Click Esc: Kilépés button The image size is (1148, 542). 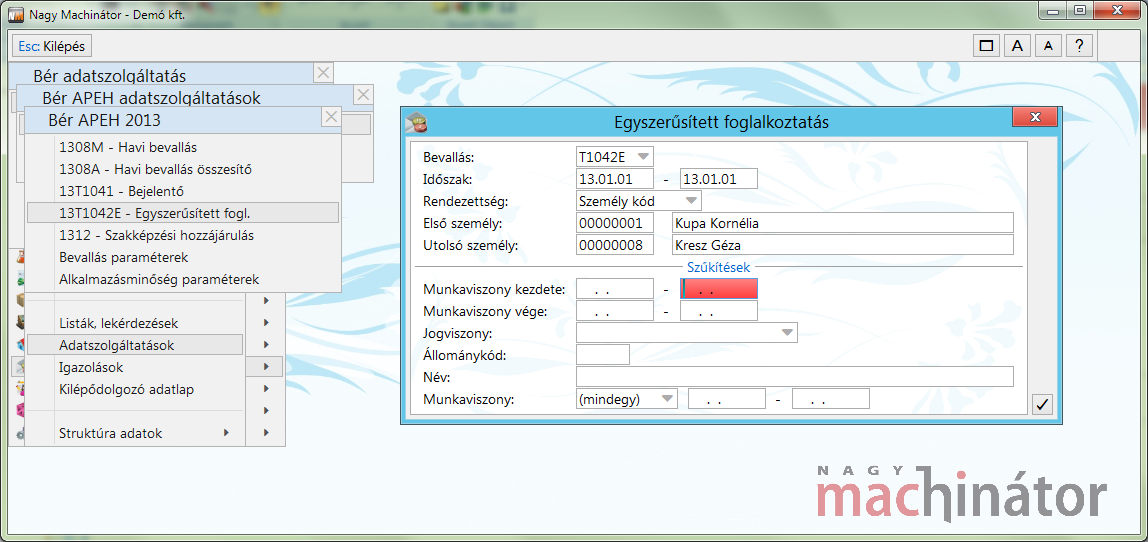[x=52, y=46]
